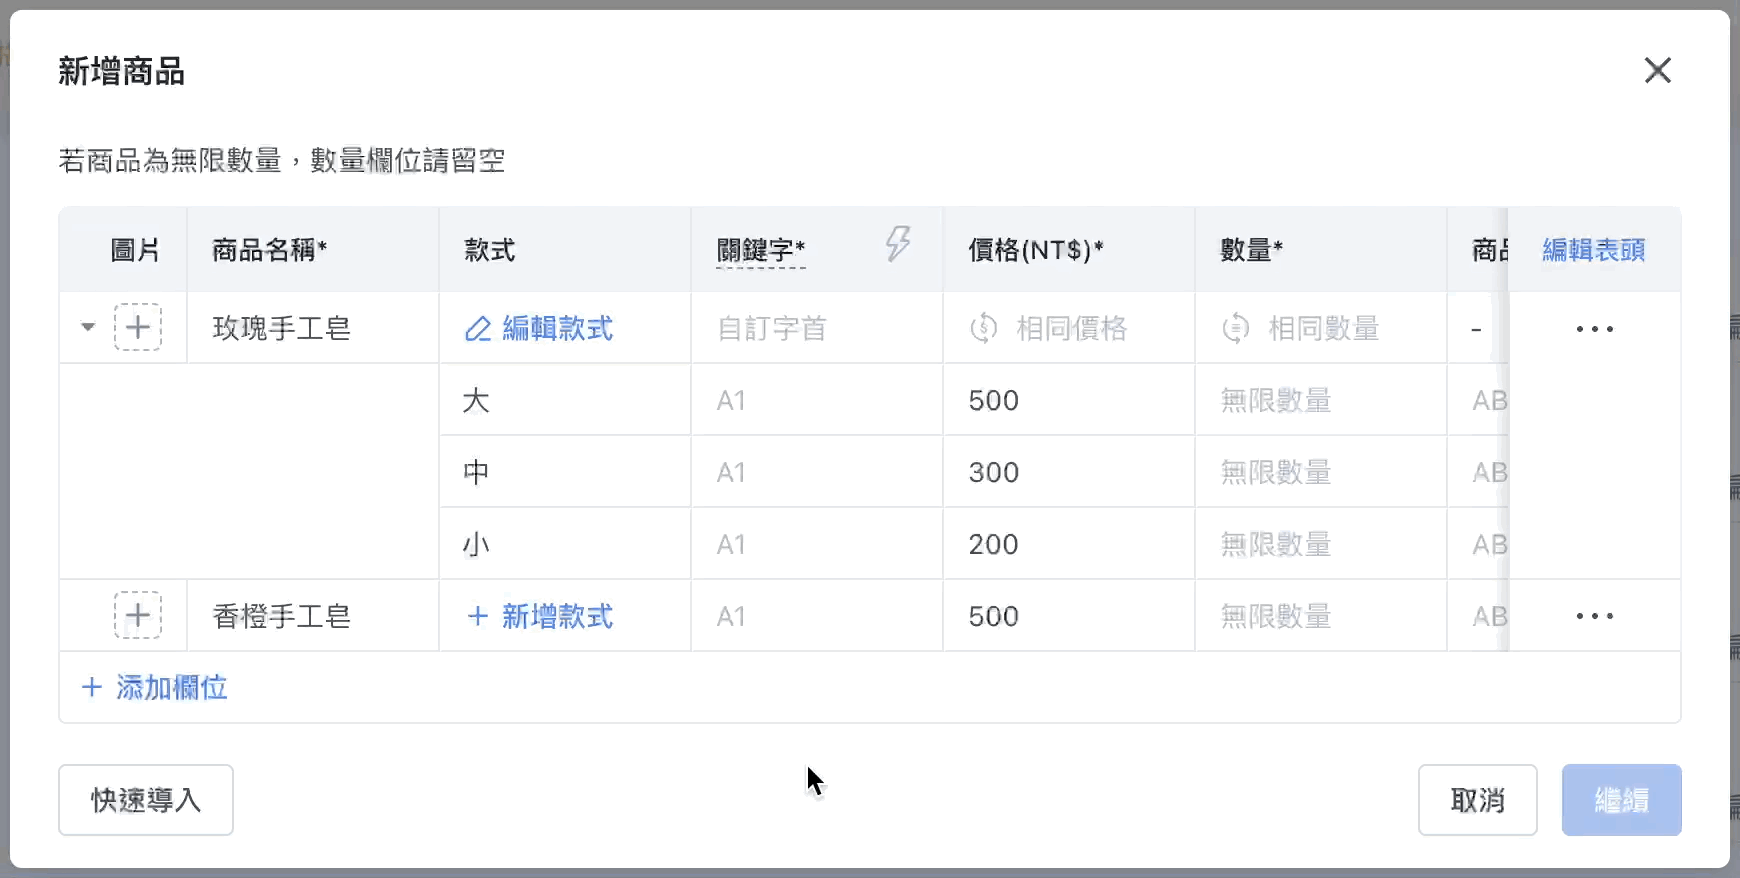
Task: Click the 自訂字首 keyword prefix field
Action: [x=816, y=328]
